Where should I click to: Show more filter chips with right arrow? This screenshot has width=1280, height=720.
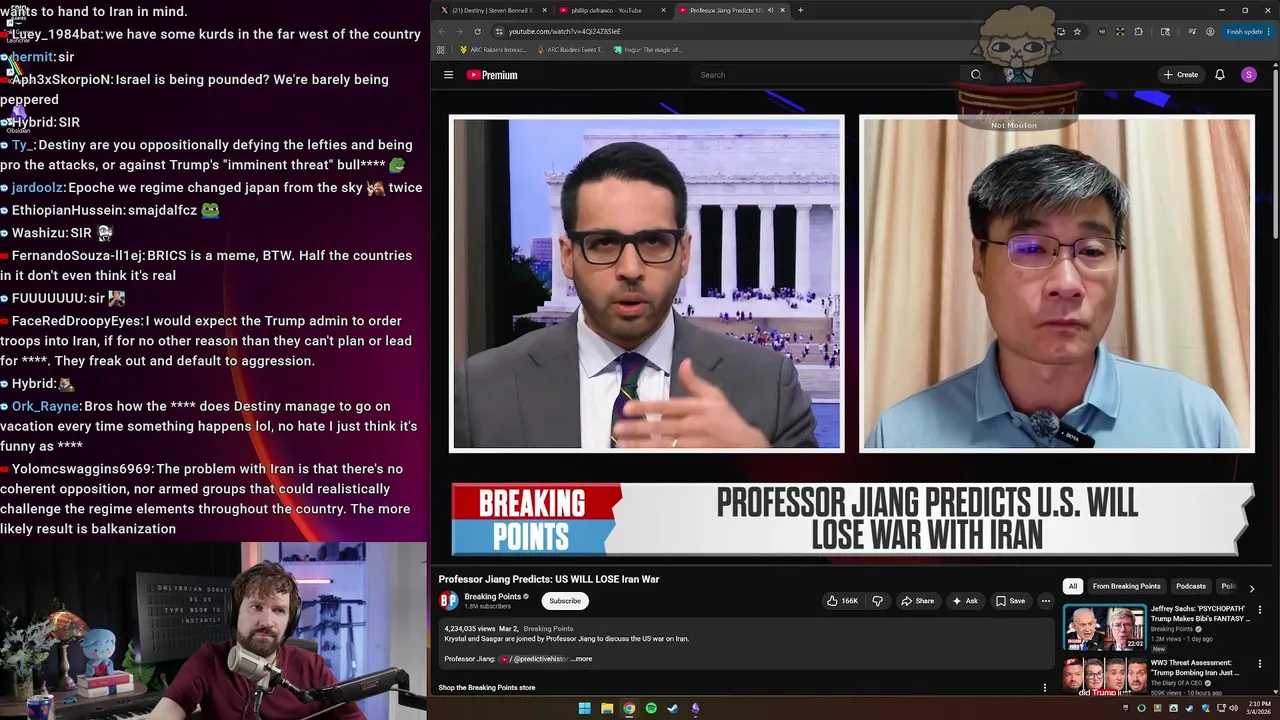(1251, 588)
